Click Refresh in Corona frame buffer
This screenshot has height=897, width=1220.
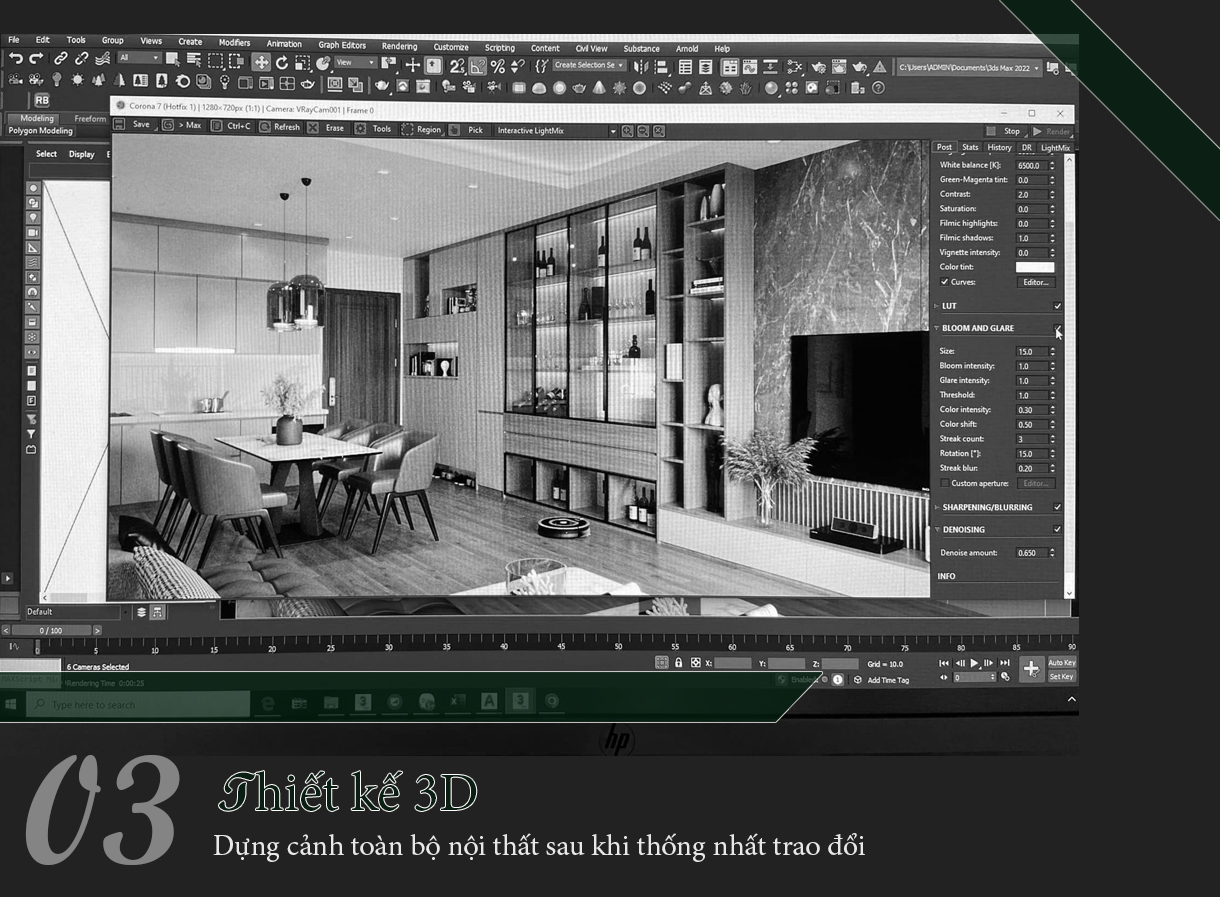(279, 127)
